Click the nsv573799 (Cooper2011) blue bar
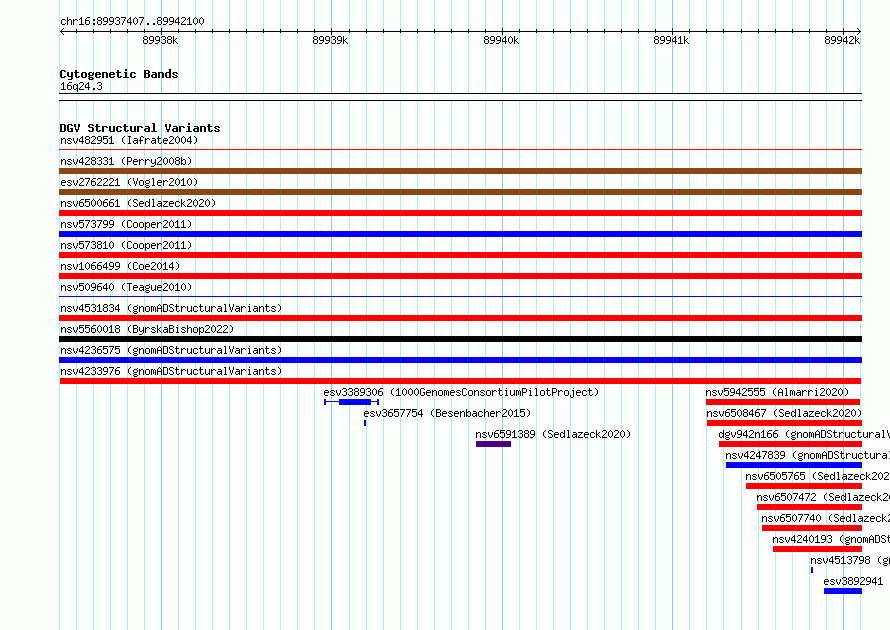The height and width of the screenshot is (630, 890). coord(460,234)
